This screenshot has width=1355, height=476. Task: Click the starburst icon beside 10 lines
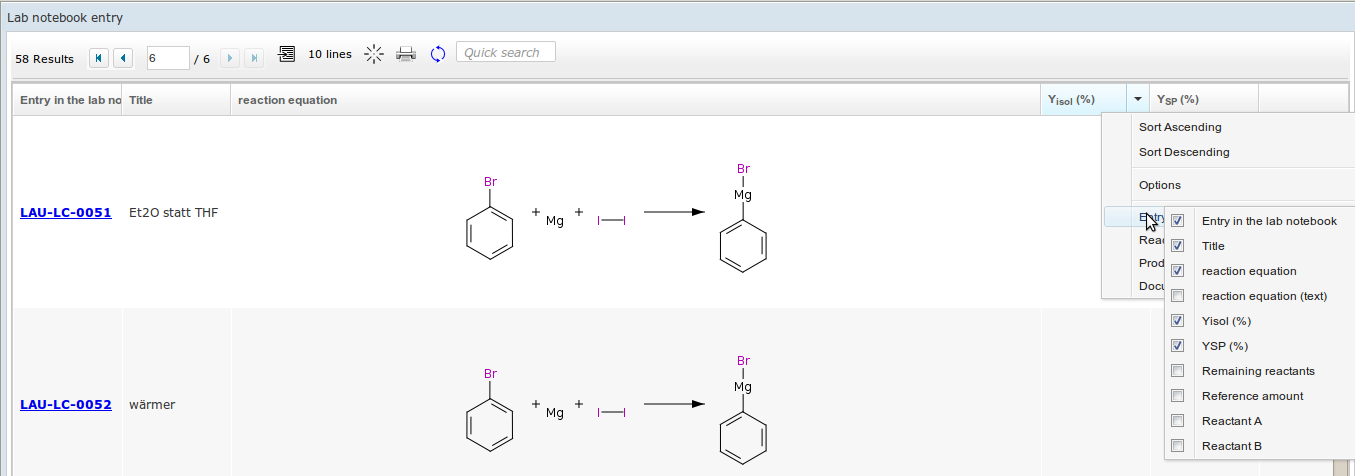[374, 54]
